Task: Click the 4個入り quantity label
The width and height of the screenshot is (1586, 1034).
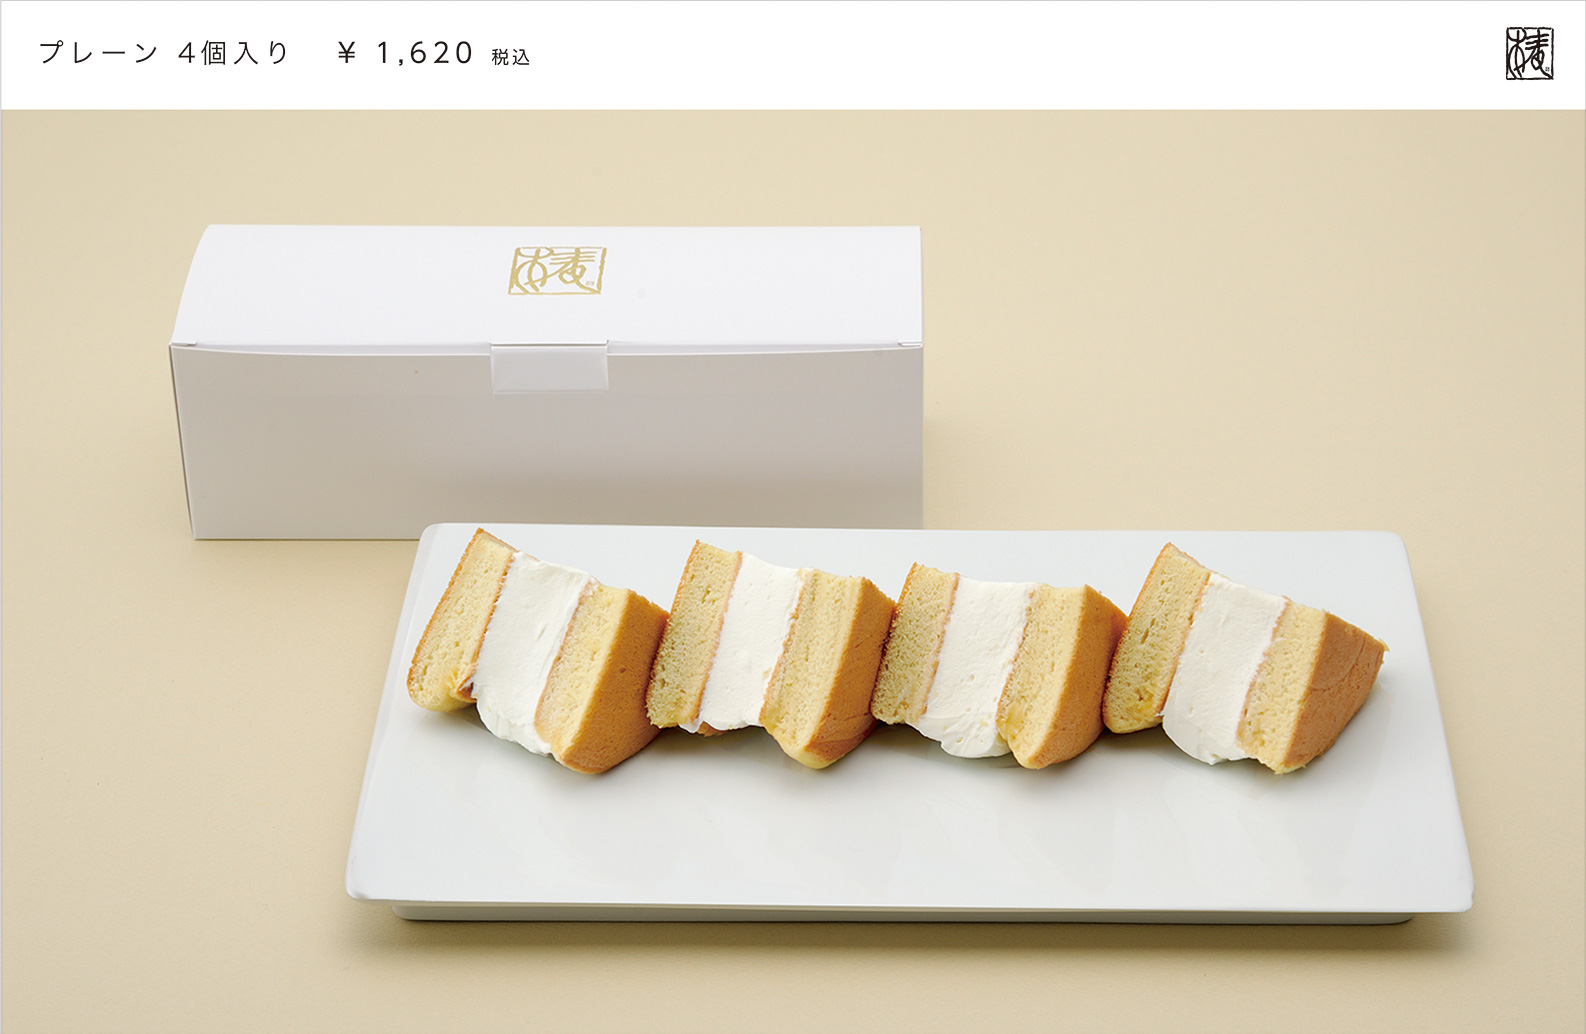Action: point(234,53)
